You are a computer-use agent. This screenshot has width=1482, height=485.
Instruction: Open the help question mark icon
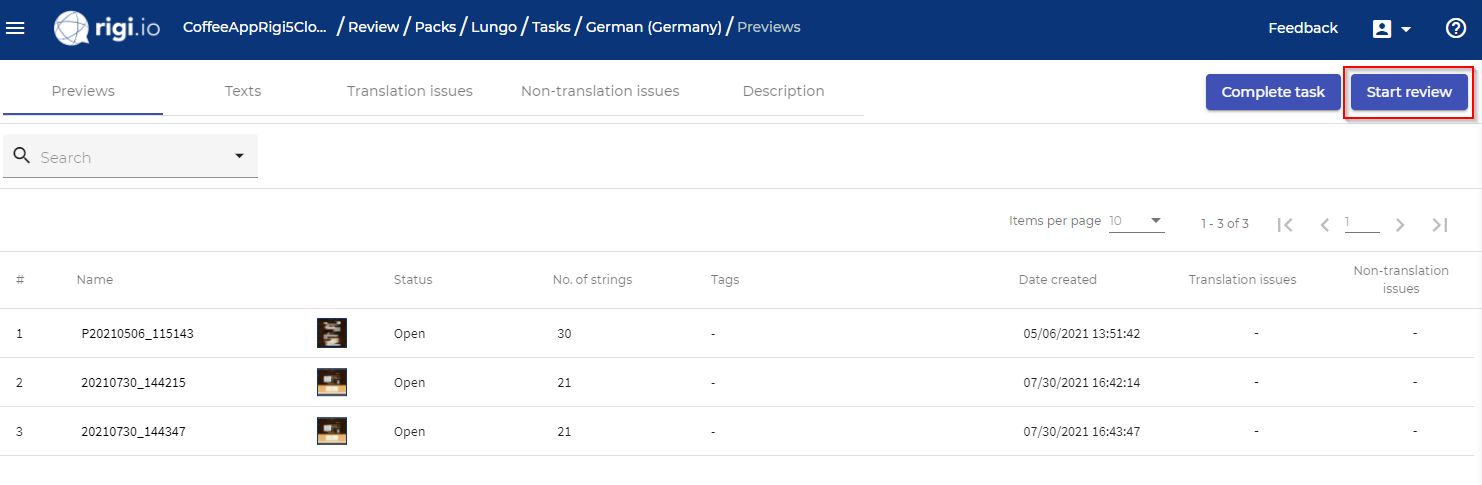click(x=1456, y=28)
